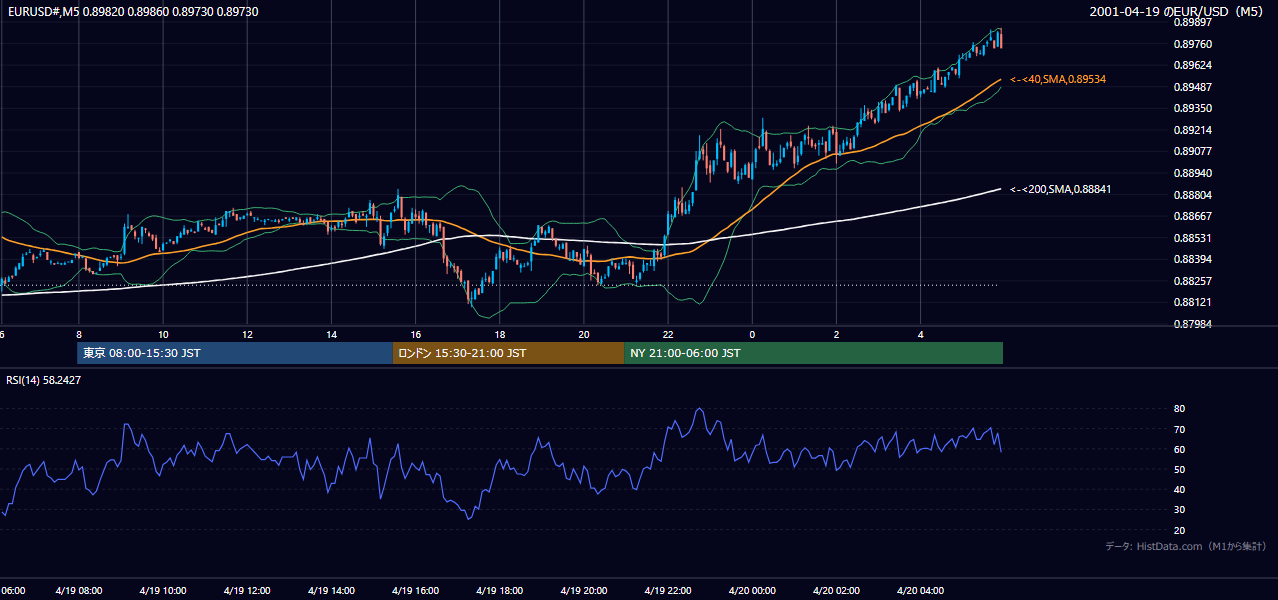The height and width of the screenshot is (600, 1278).
Task: Click the 4/19 22:00 bottom time label
Action: click(x=668, y=590)
